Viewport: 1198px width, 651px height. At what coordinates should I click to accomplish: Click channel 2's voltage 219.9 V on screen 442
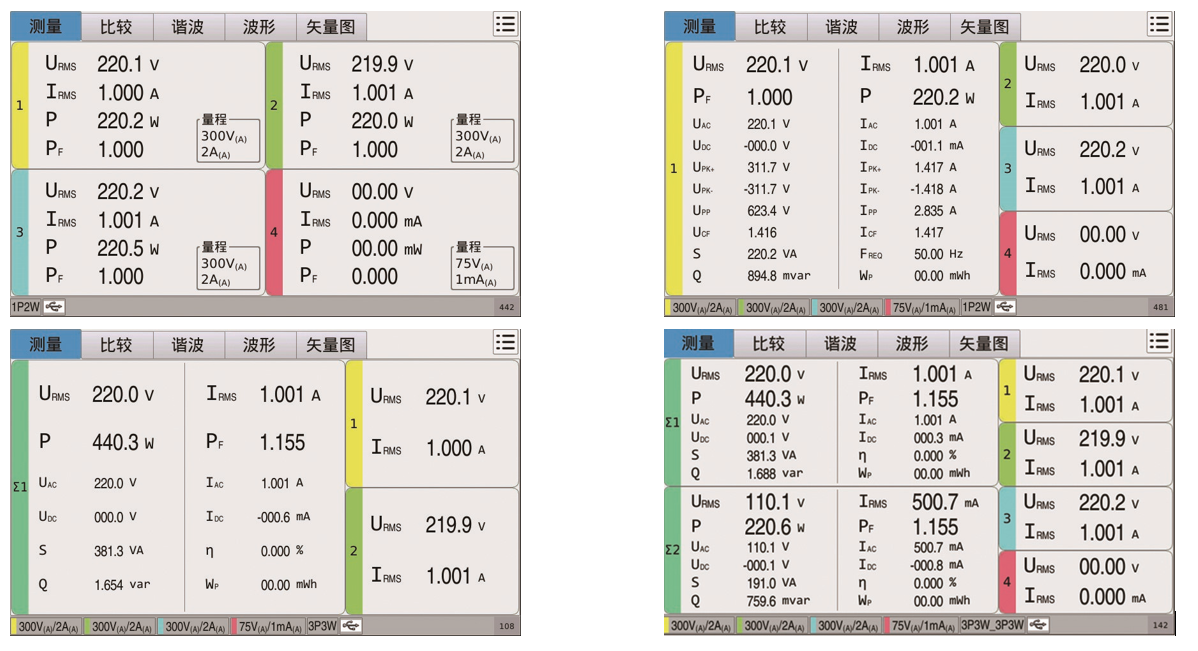[383, 64]
